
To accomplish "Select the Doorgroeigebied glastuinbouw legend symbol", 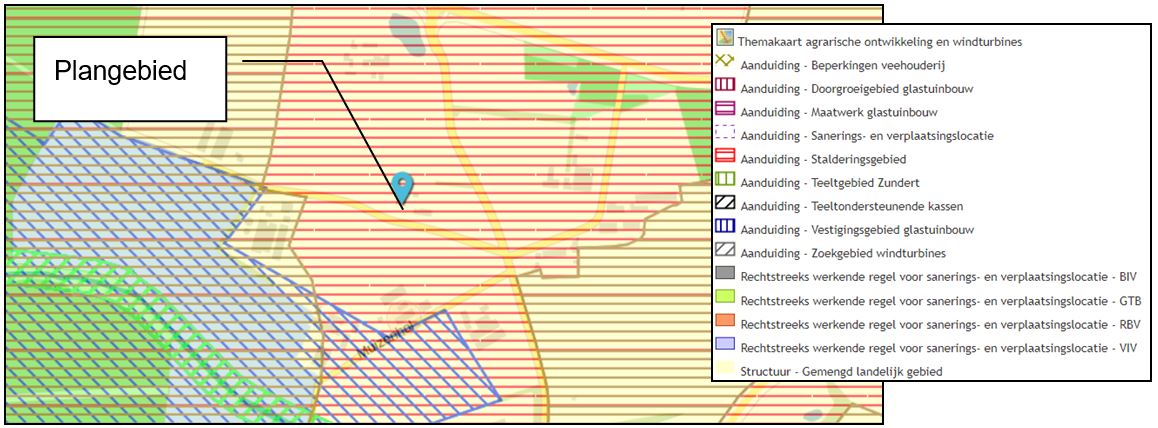I will [x=724, y=86].
